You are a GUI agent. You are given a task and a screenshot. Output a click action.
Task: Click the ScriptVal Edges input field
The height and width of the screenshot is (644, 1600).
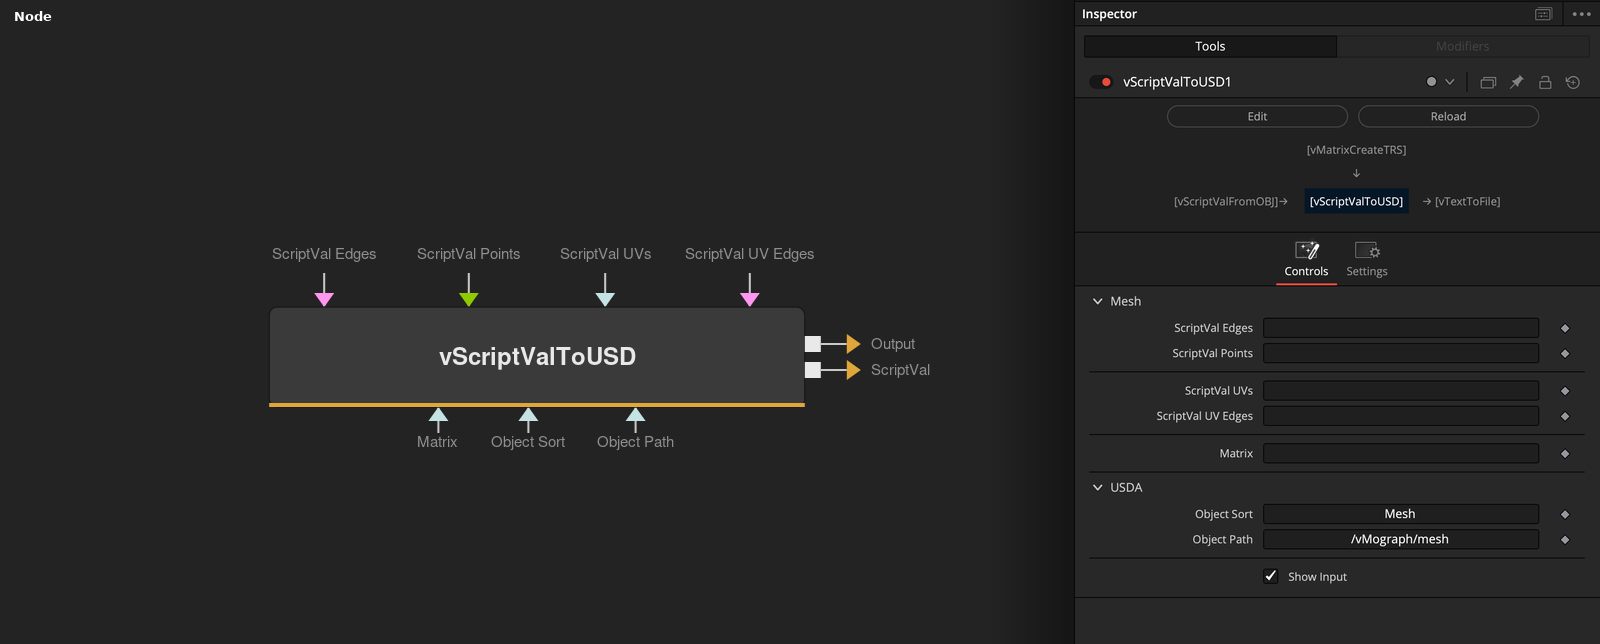tap(1401, 328)
